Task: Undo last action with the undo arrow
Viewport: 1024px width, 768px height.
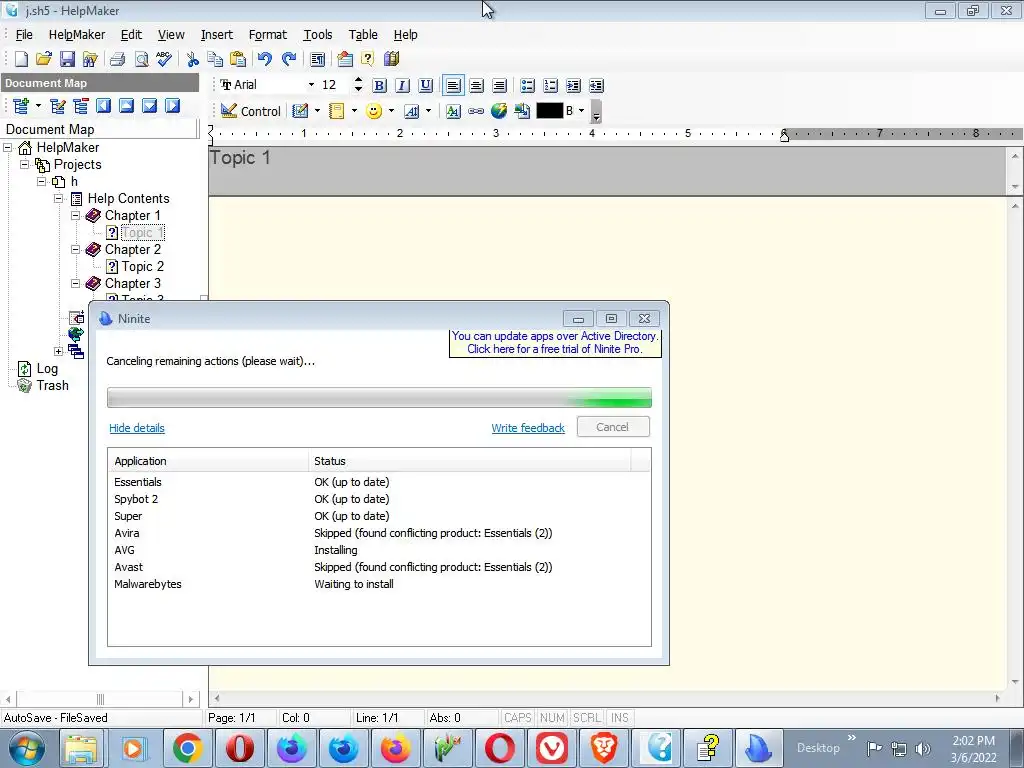Action: (264, 59)
